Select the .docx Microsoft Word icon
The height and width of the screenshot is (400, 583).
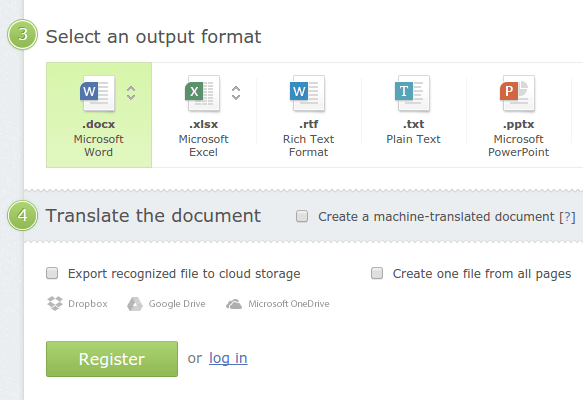(97, 93)
